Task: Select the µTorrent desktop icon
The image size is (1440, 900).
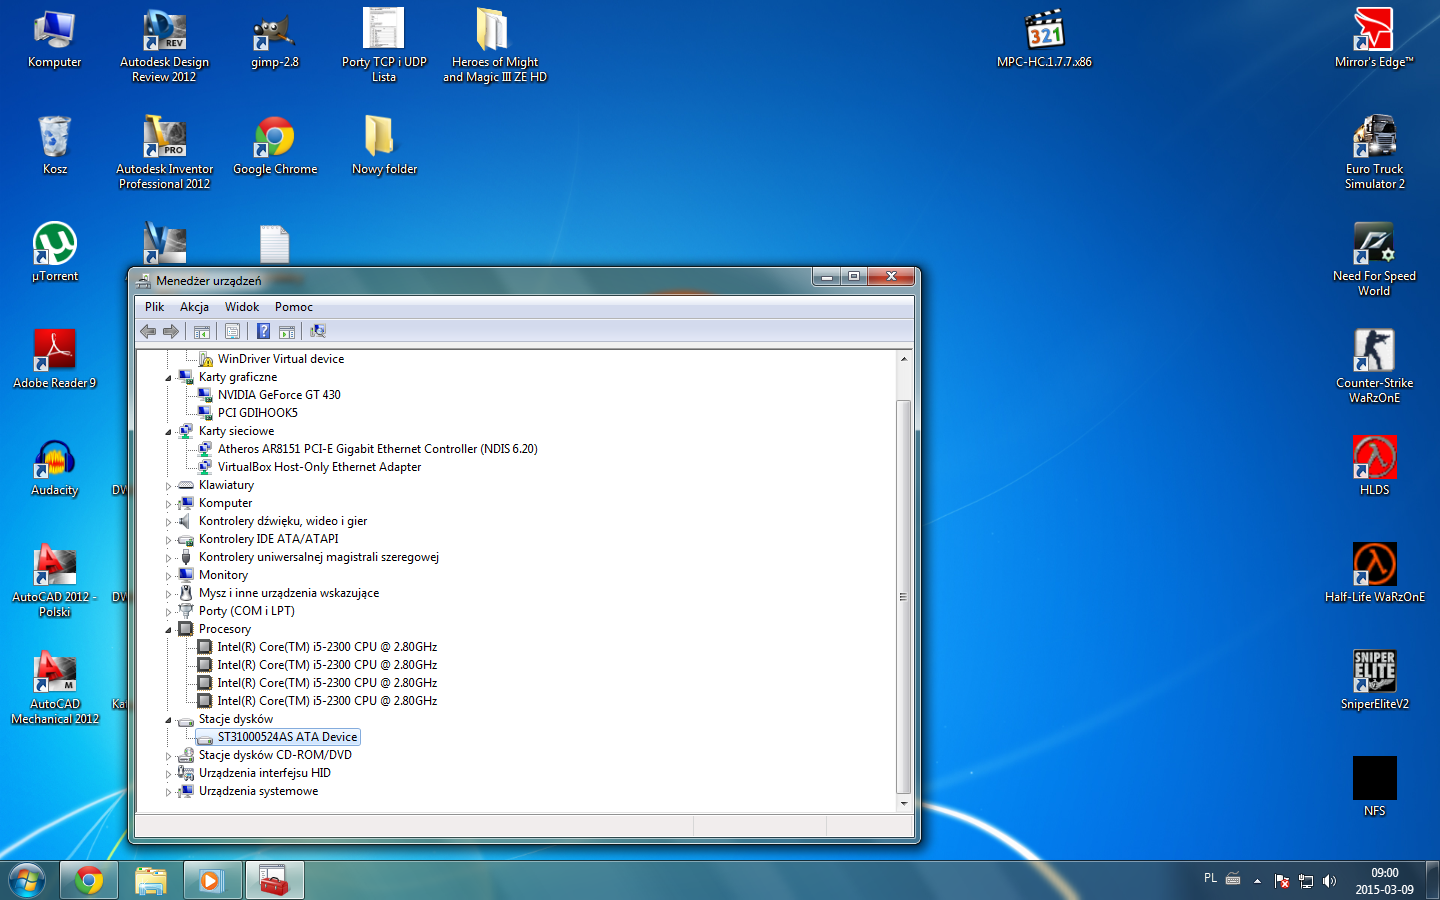Action: pos(55,253)
